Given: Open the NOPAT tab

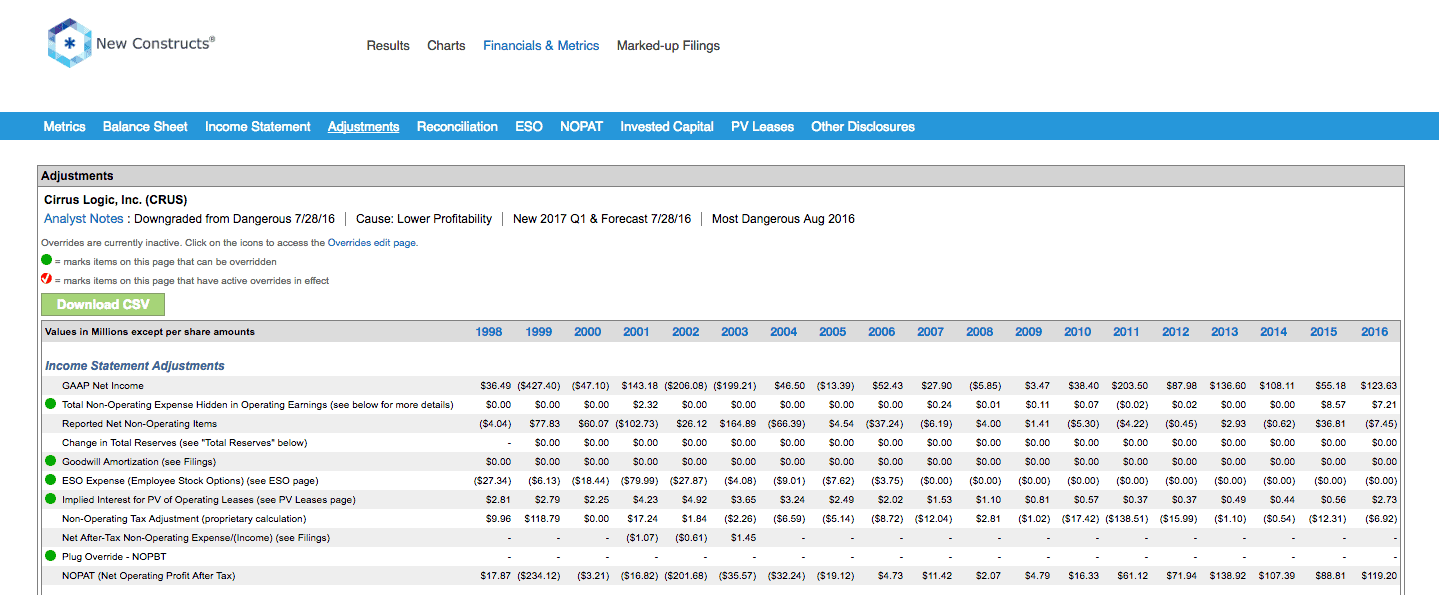Looking at the screenshot, I should (581, 127).
